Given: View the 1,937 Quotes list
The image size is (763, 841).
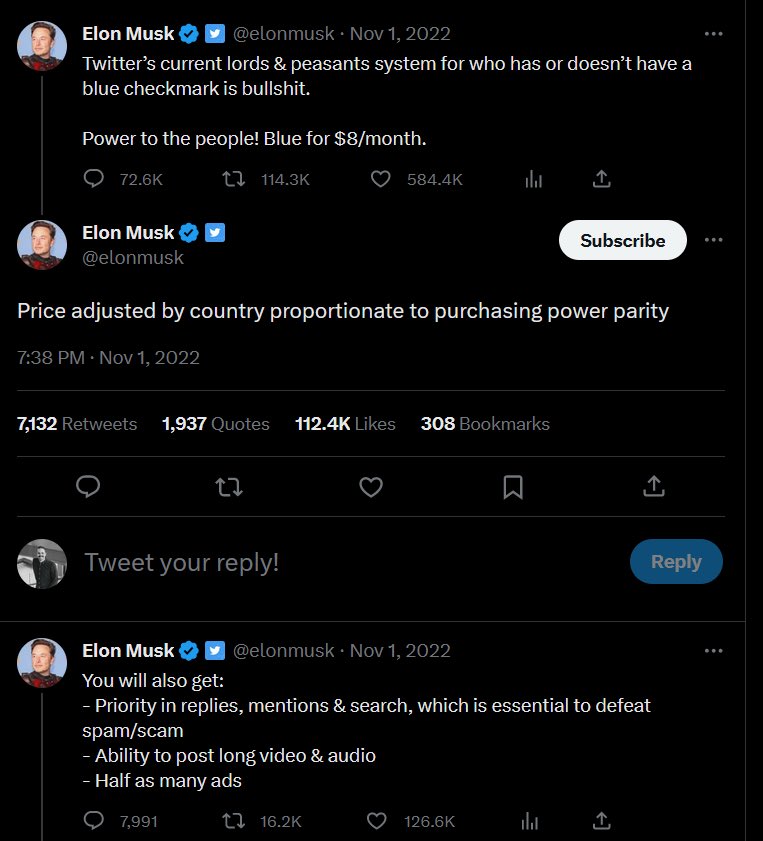Looking at the screenshot, I should [x=216, y=424].
